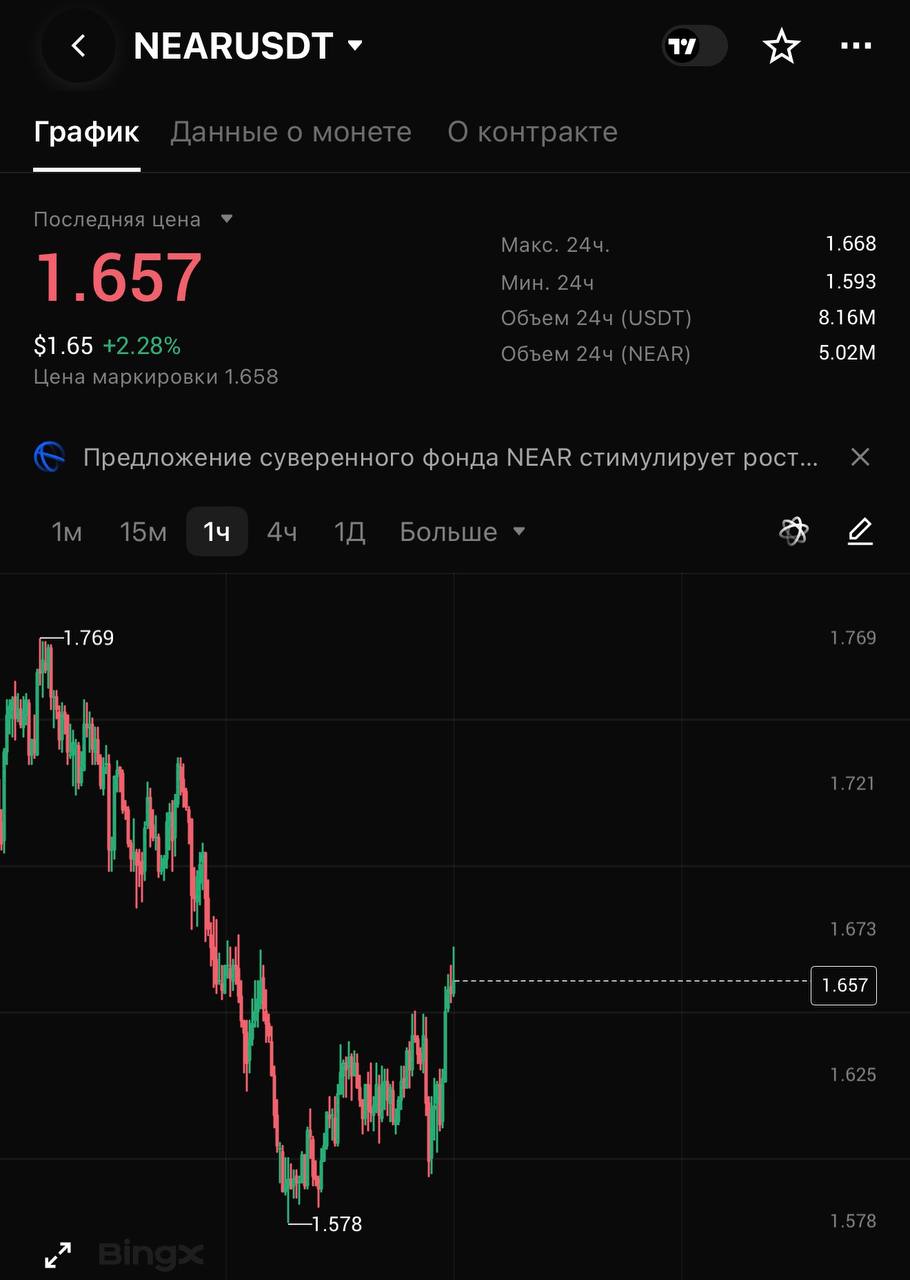Open the drawing tools pencil icon
The width and height of the screenshot is (910, 1280).
pos(860,531)
